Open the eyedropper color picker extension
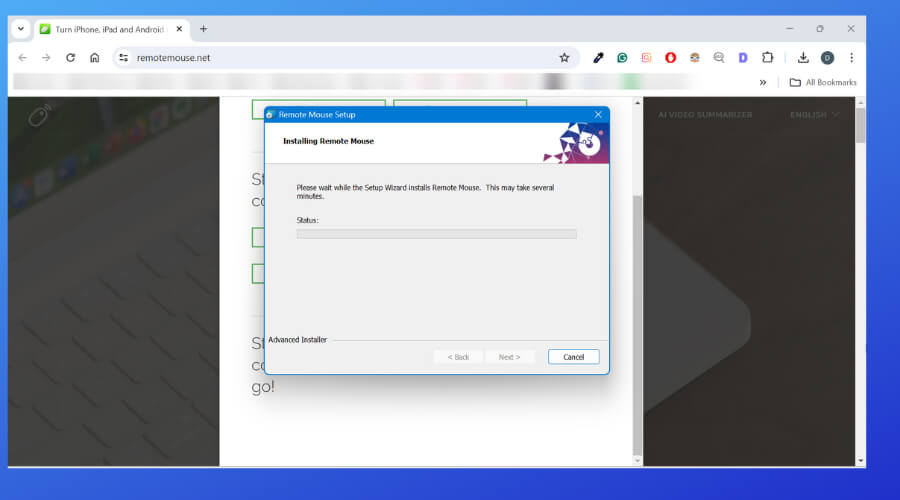Screen dimensions: 900x500 598,57
